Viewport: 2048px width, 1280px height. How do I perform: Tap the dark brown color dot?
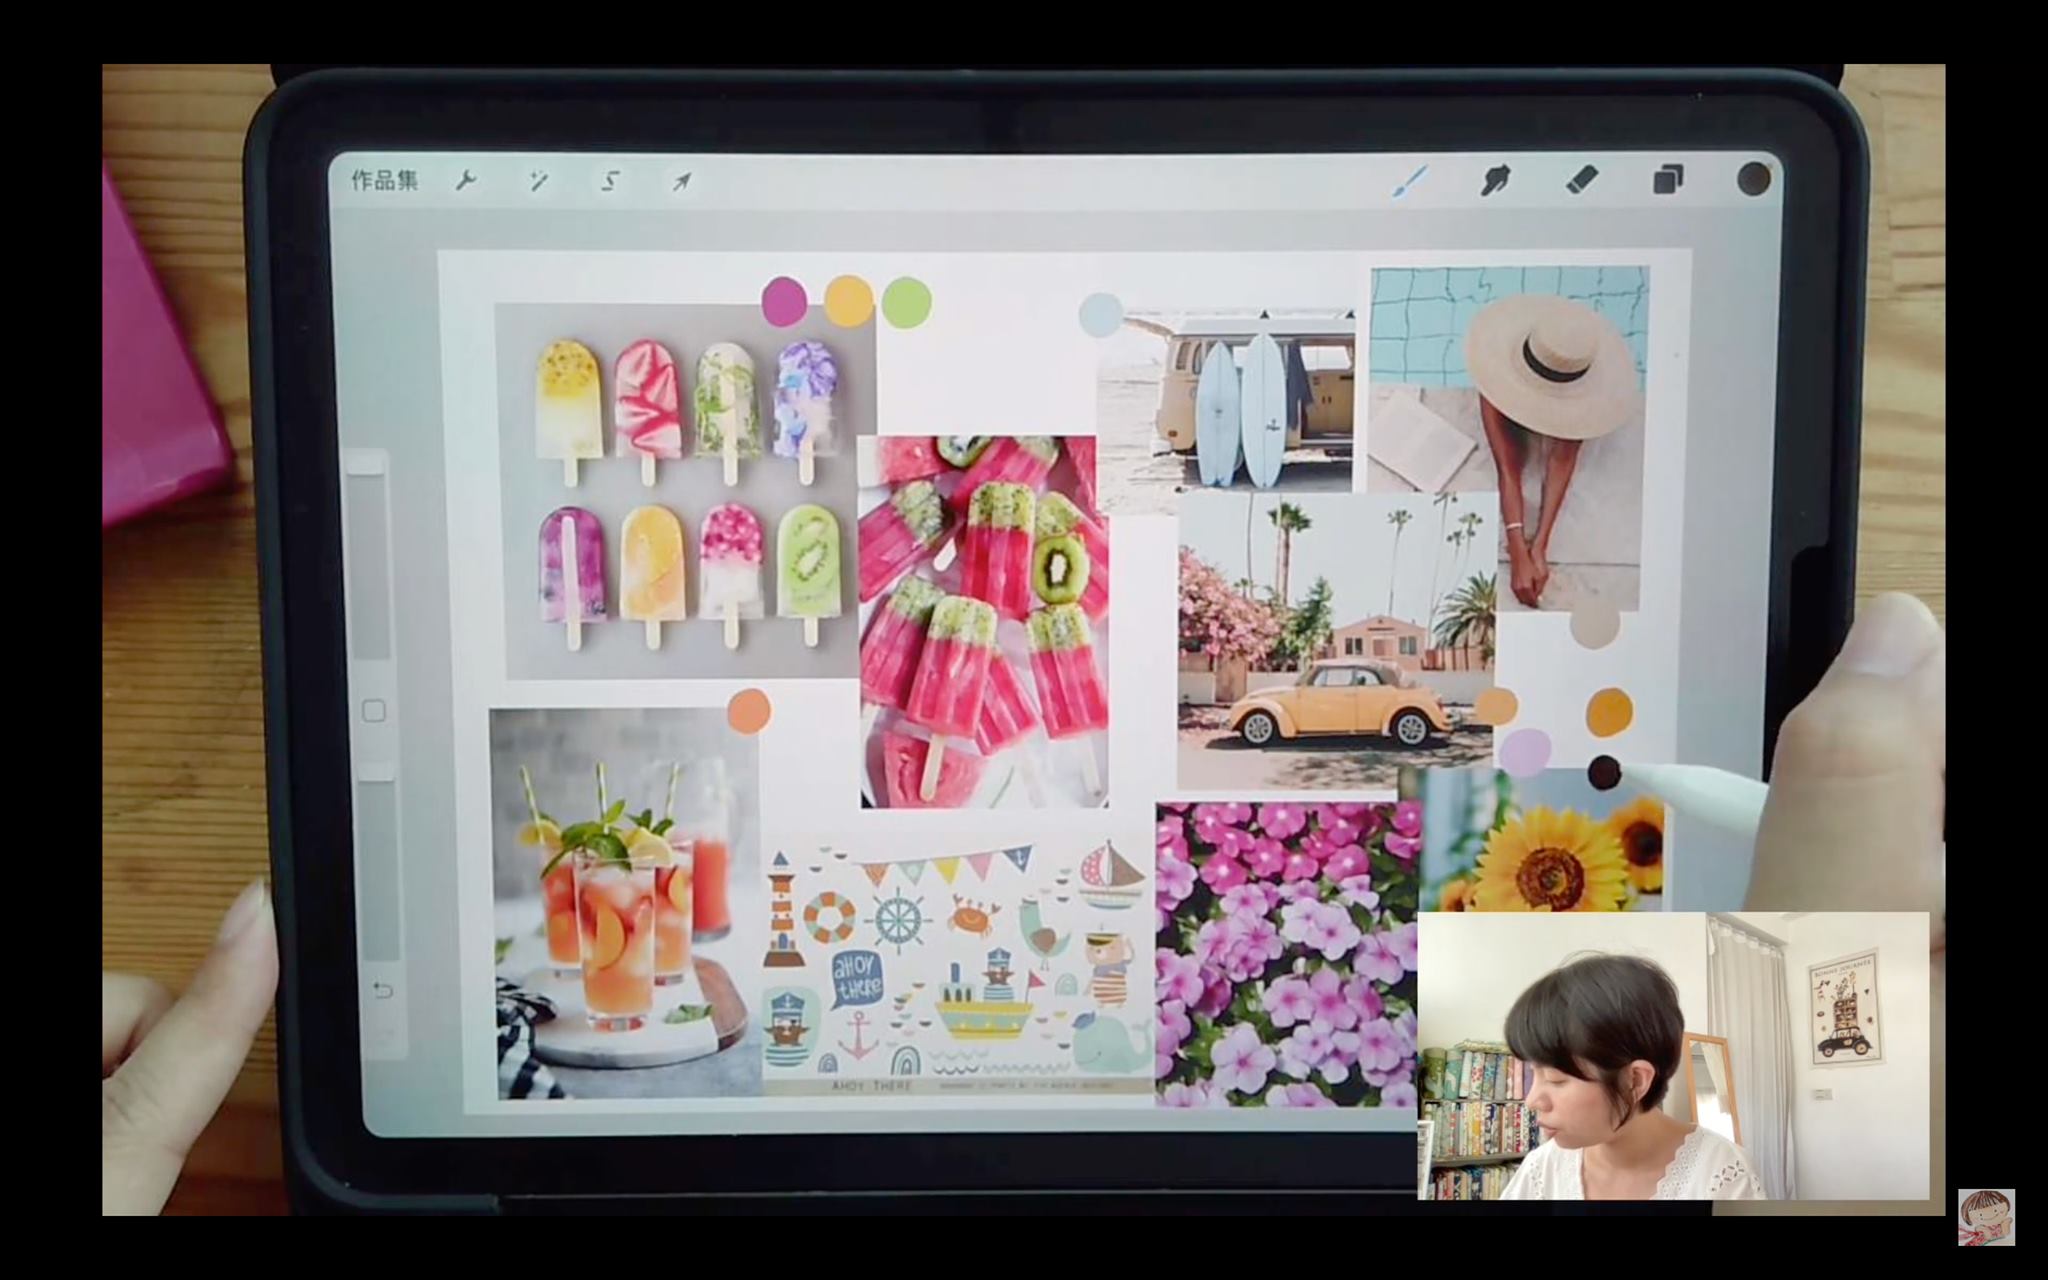click(x=1603, y=772)
